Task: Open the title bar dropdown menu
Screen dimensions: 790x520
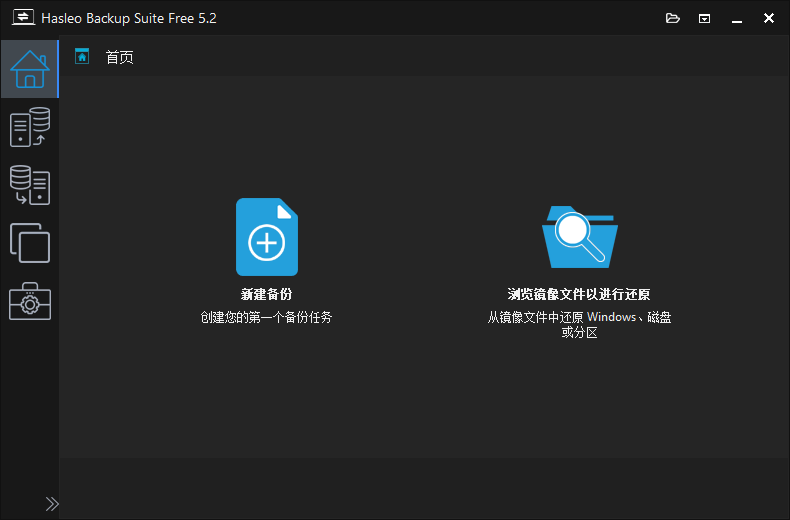Action: (x=704, y=18)
